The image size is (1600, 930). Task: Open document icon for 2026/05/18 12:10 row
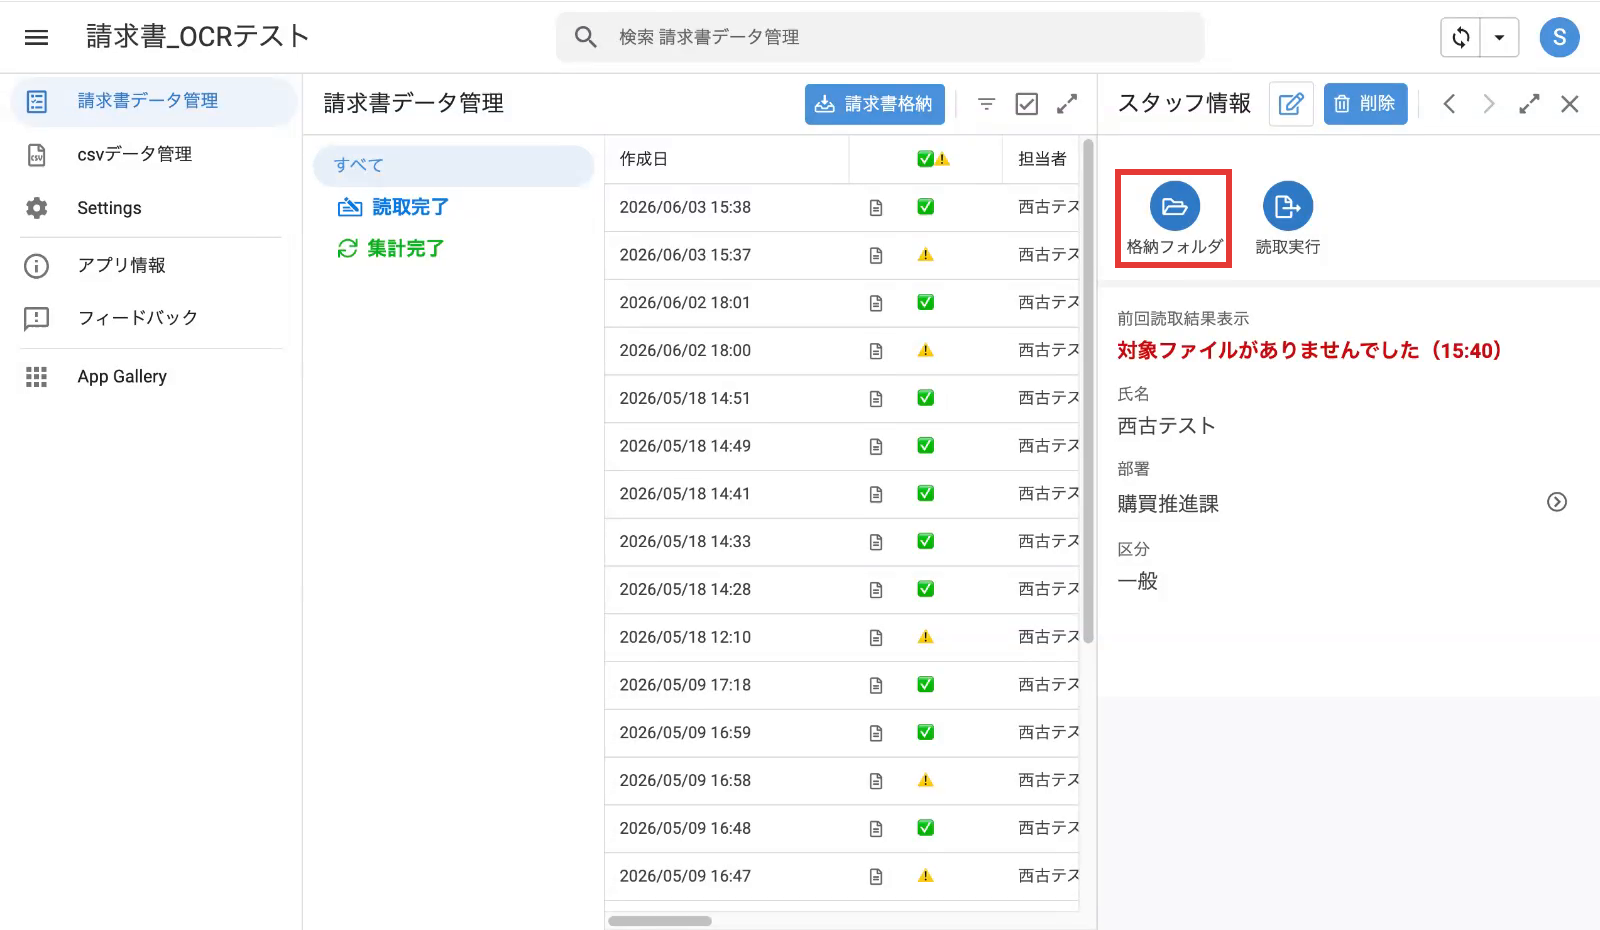(x=876, y=638)
